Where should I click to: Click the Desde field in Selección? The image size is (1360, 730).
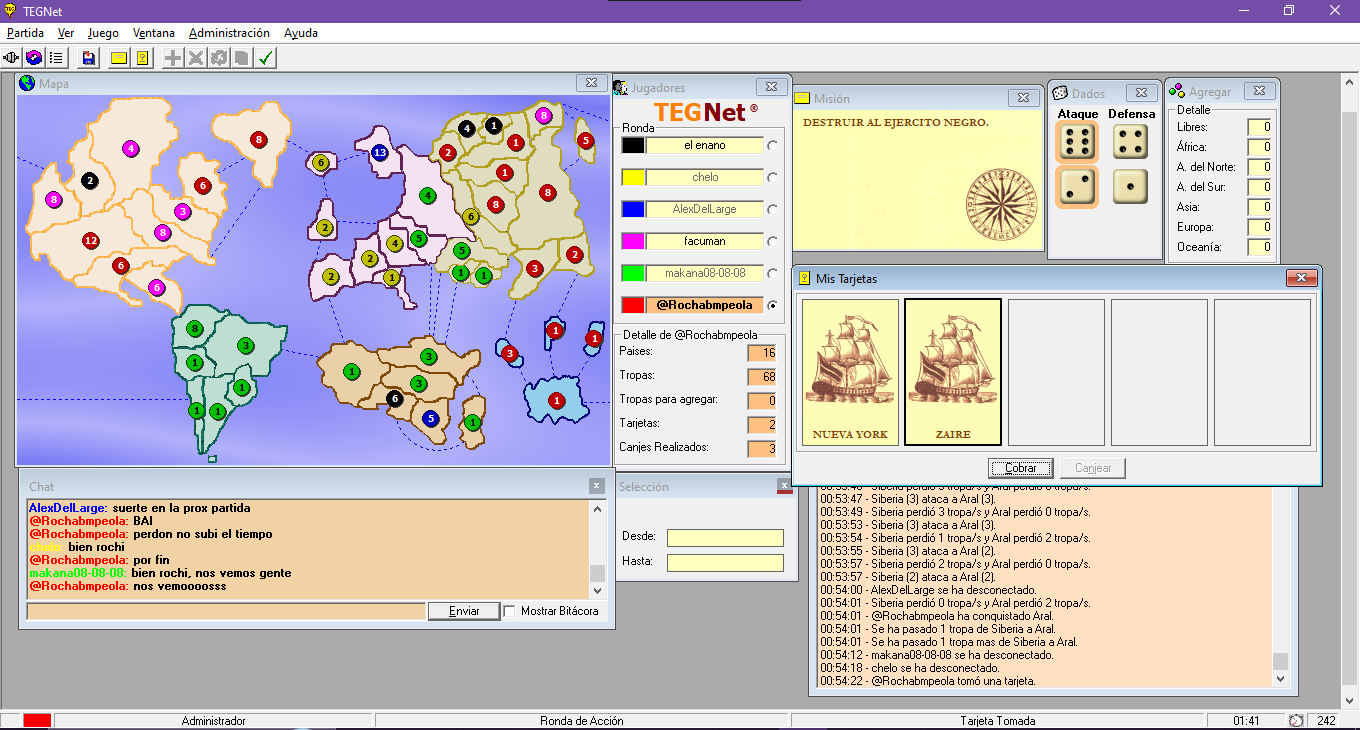click(x=725, y=538)
